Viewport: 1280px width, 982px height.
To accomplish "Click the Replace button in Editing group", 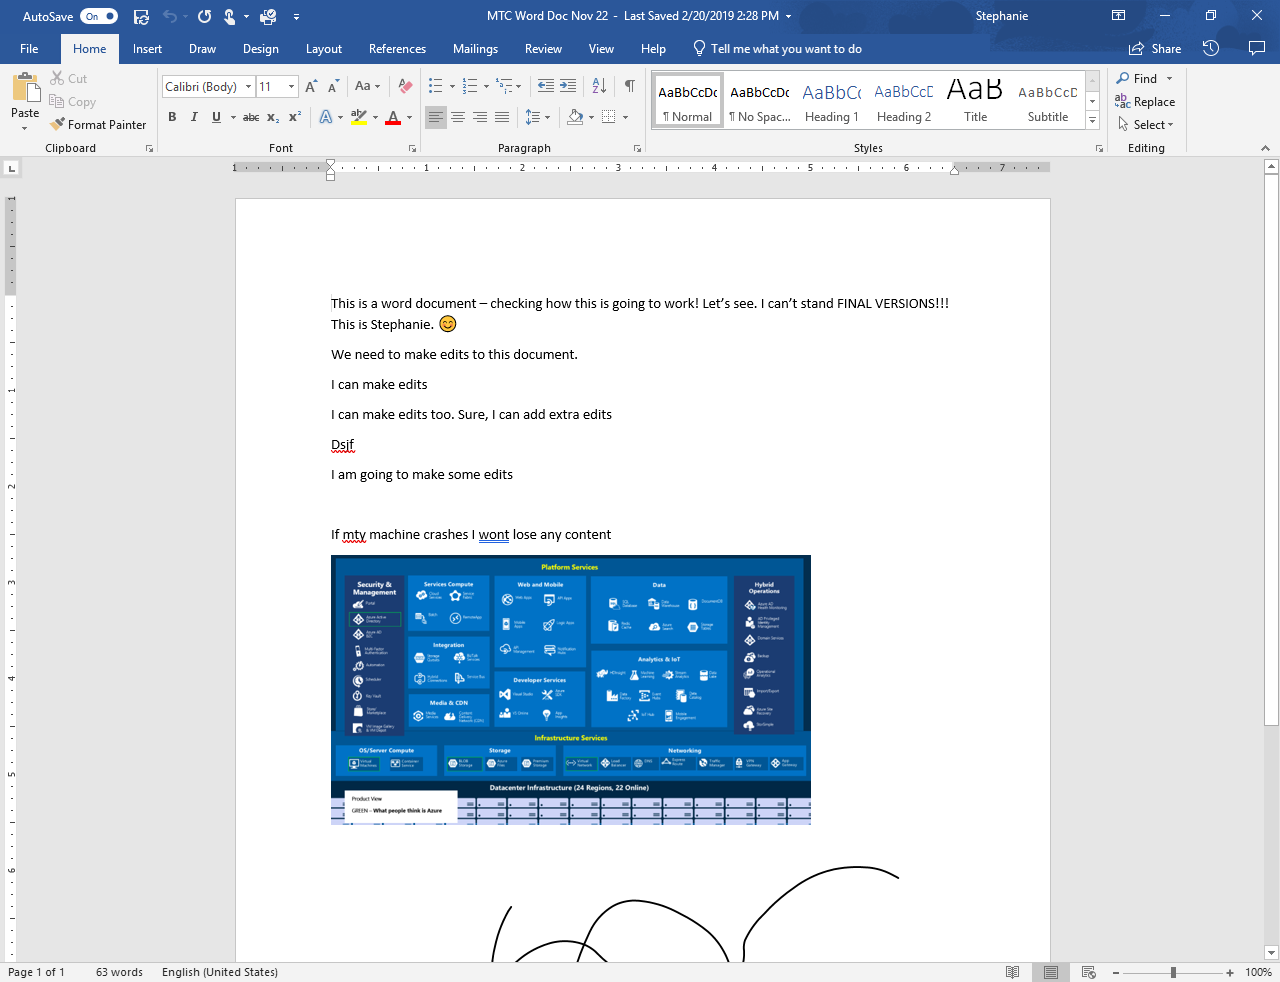I will 1146,101.
